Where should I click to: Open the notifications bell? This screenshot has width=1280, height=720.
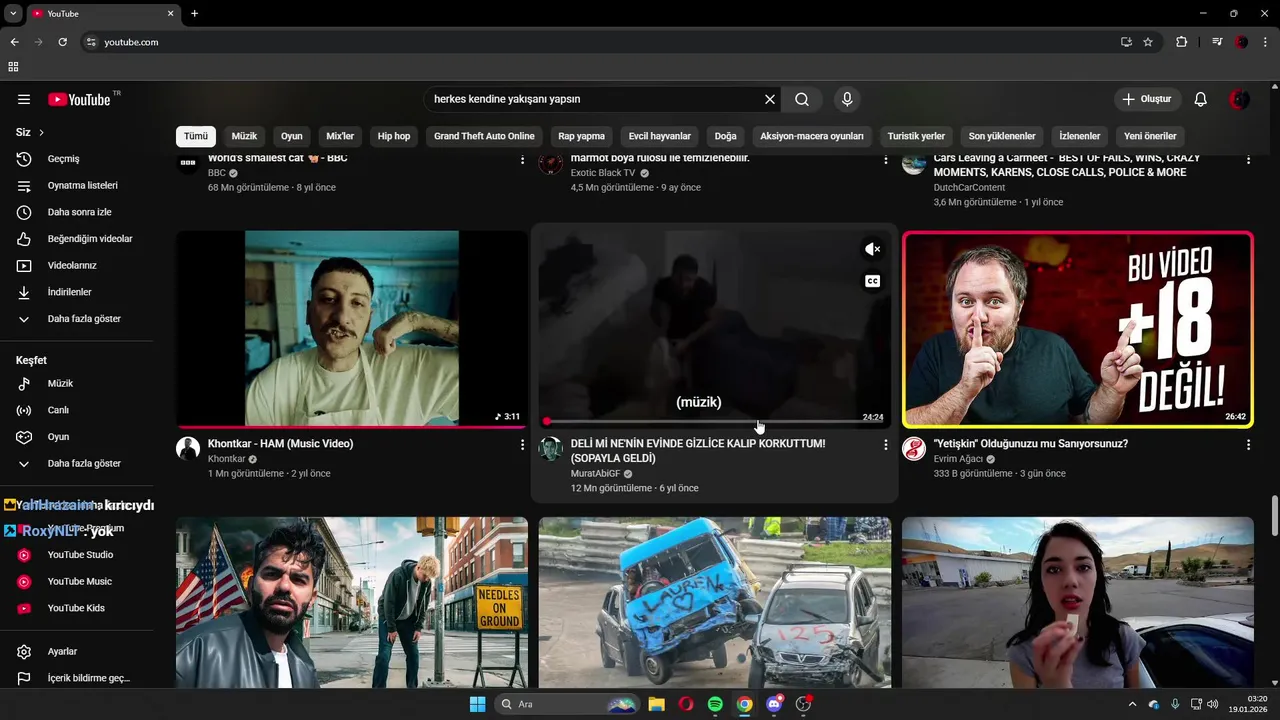[x=1201, y=99]
